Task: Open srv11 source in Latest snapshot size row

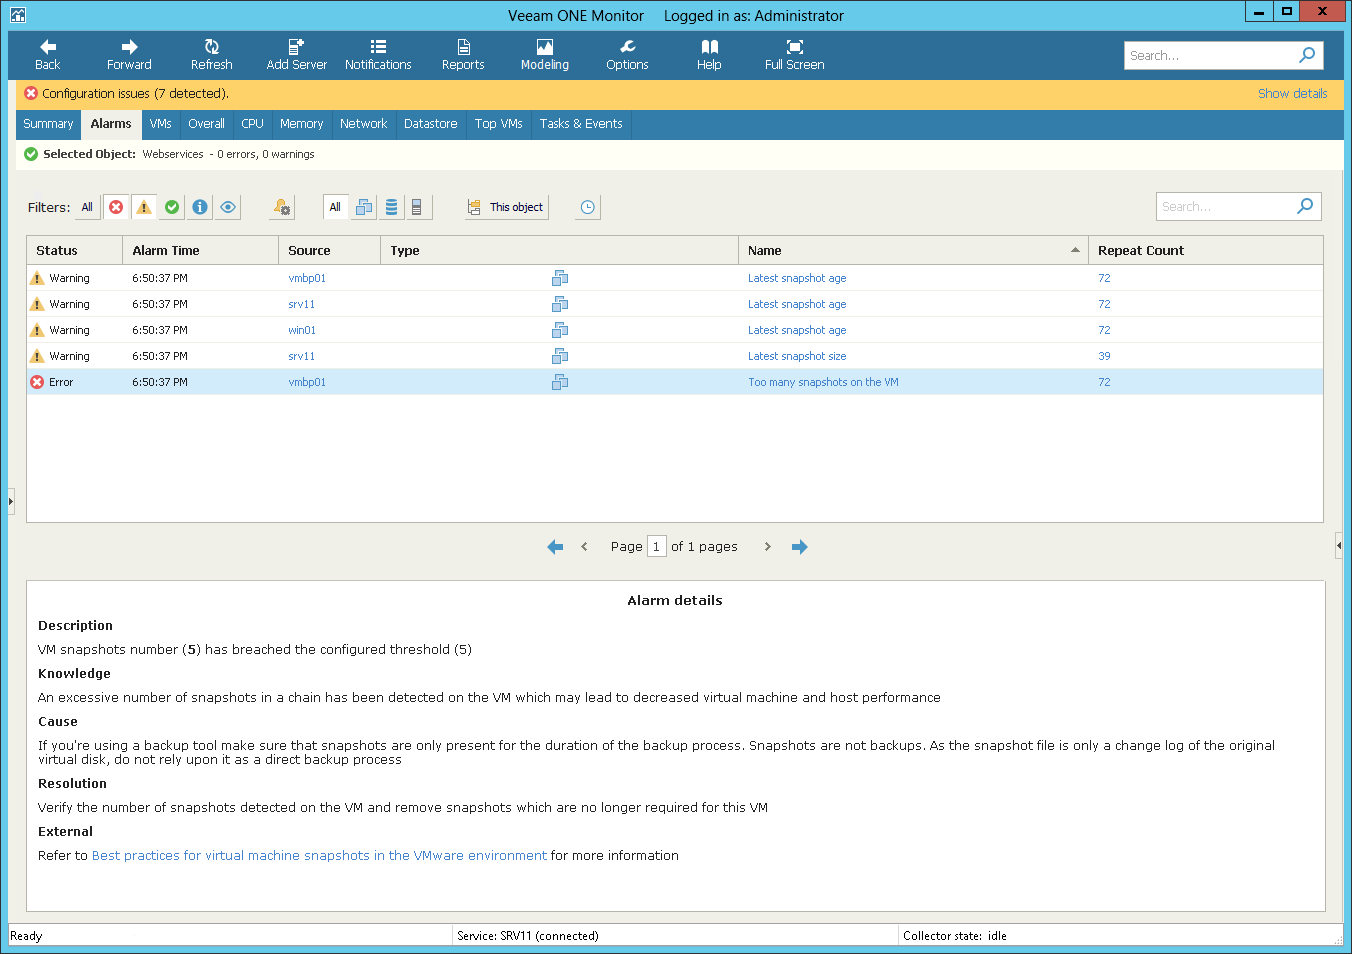Action: point(301,356)
